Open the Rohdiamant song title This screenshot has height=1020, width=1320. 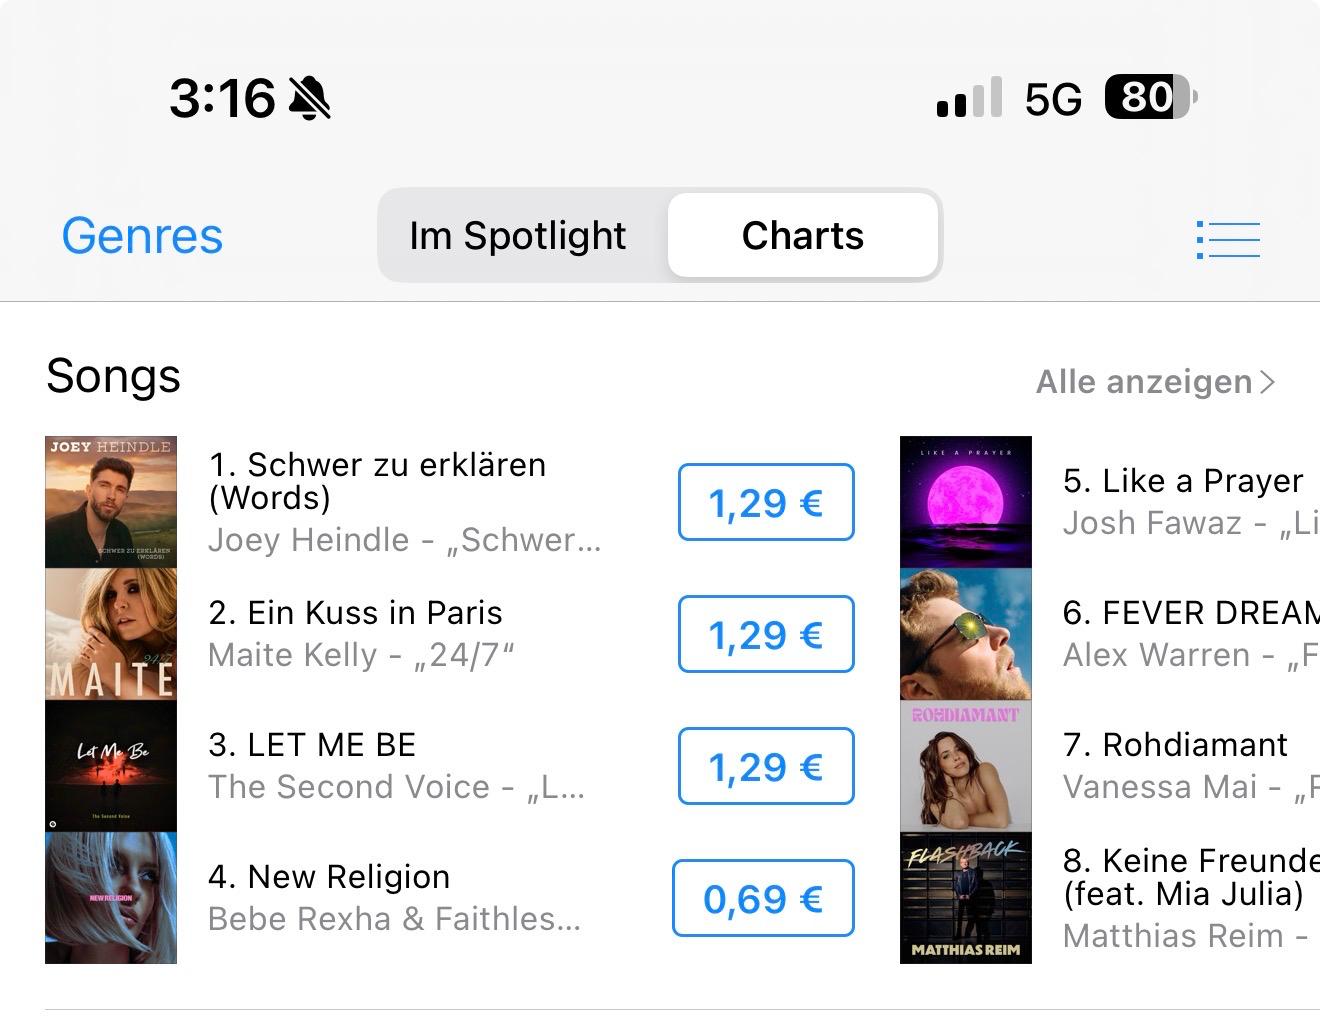[x=1195, y=745]
